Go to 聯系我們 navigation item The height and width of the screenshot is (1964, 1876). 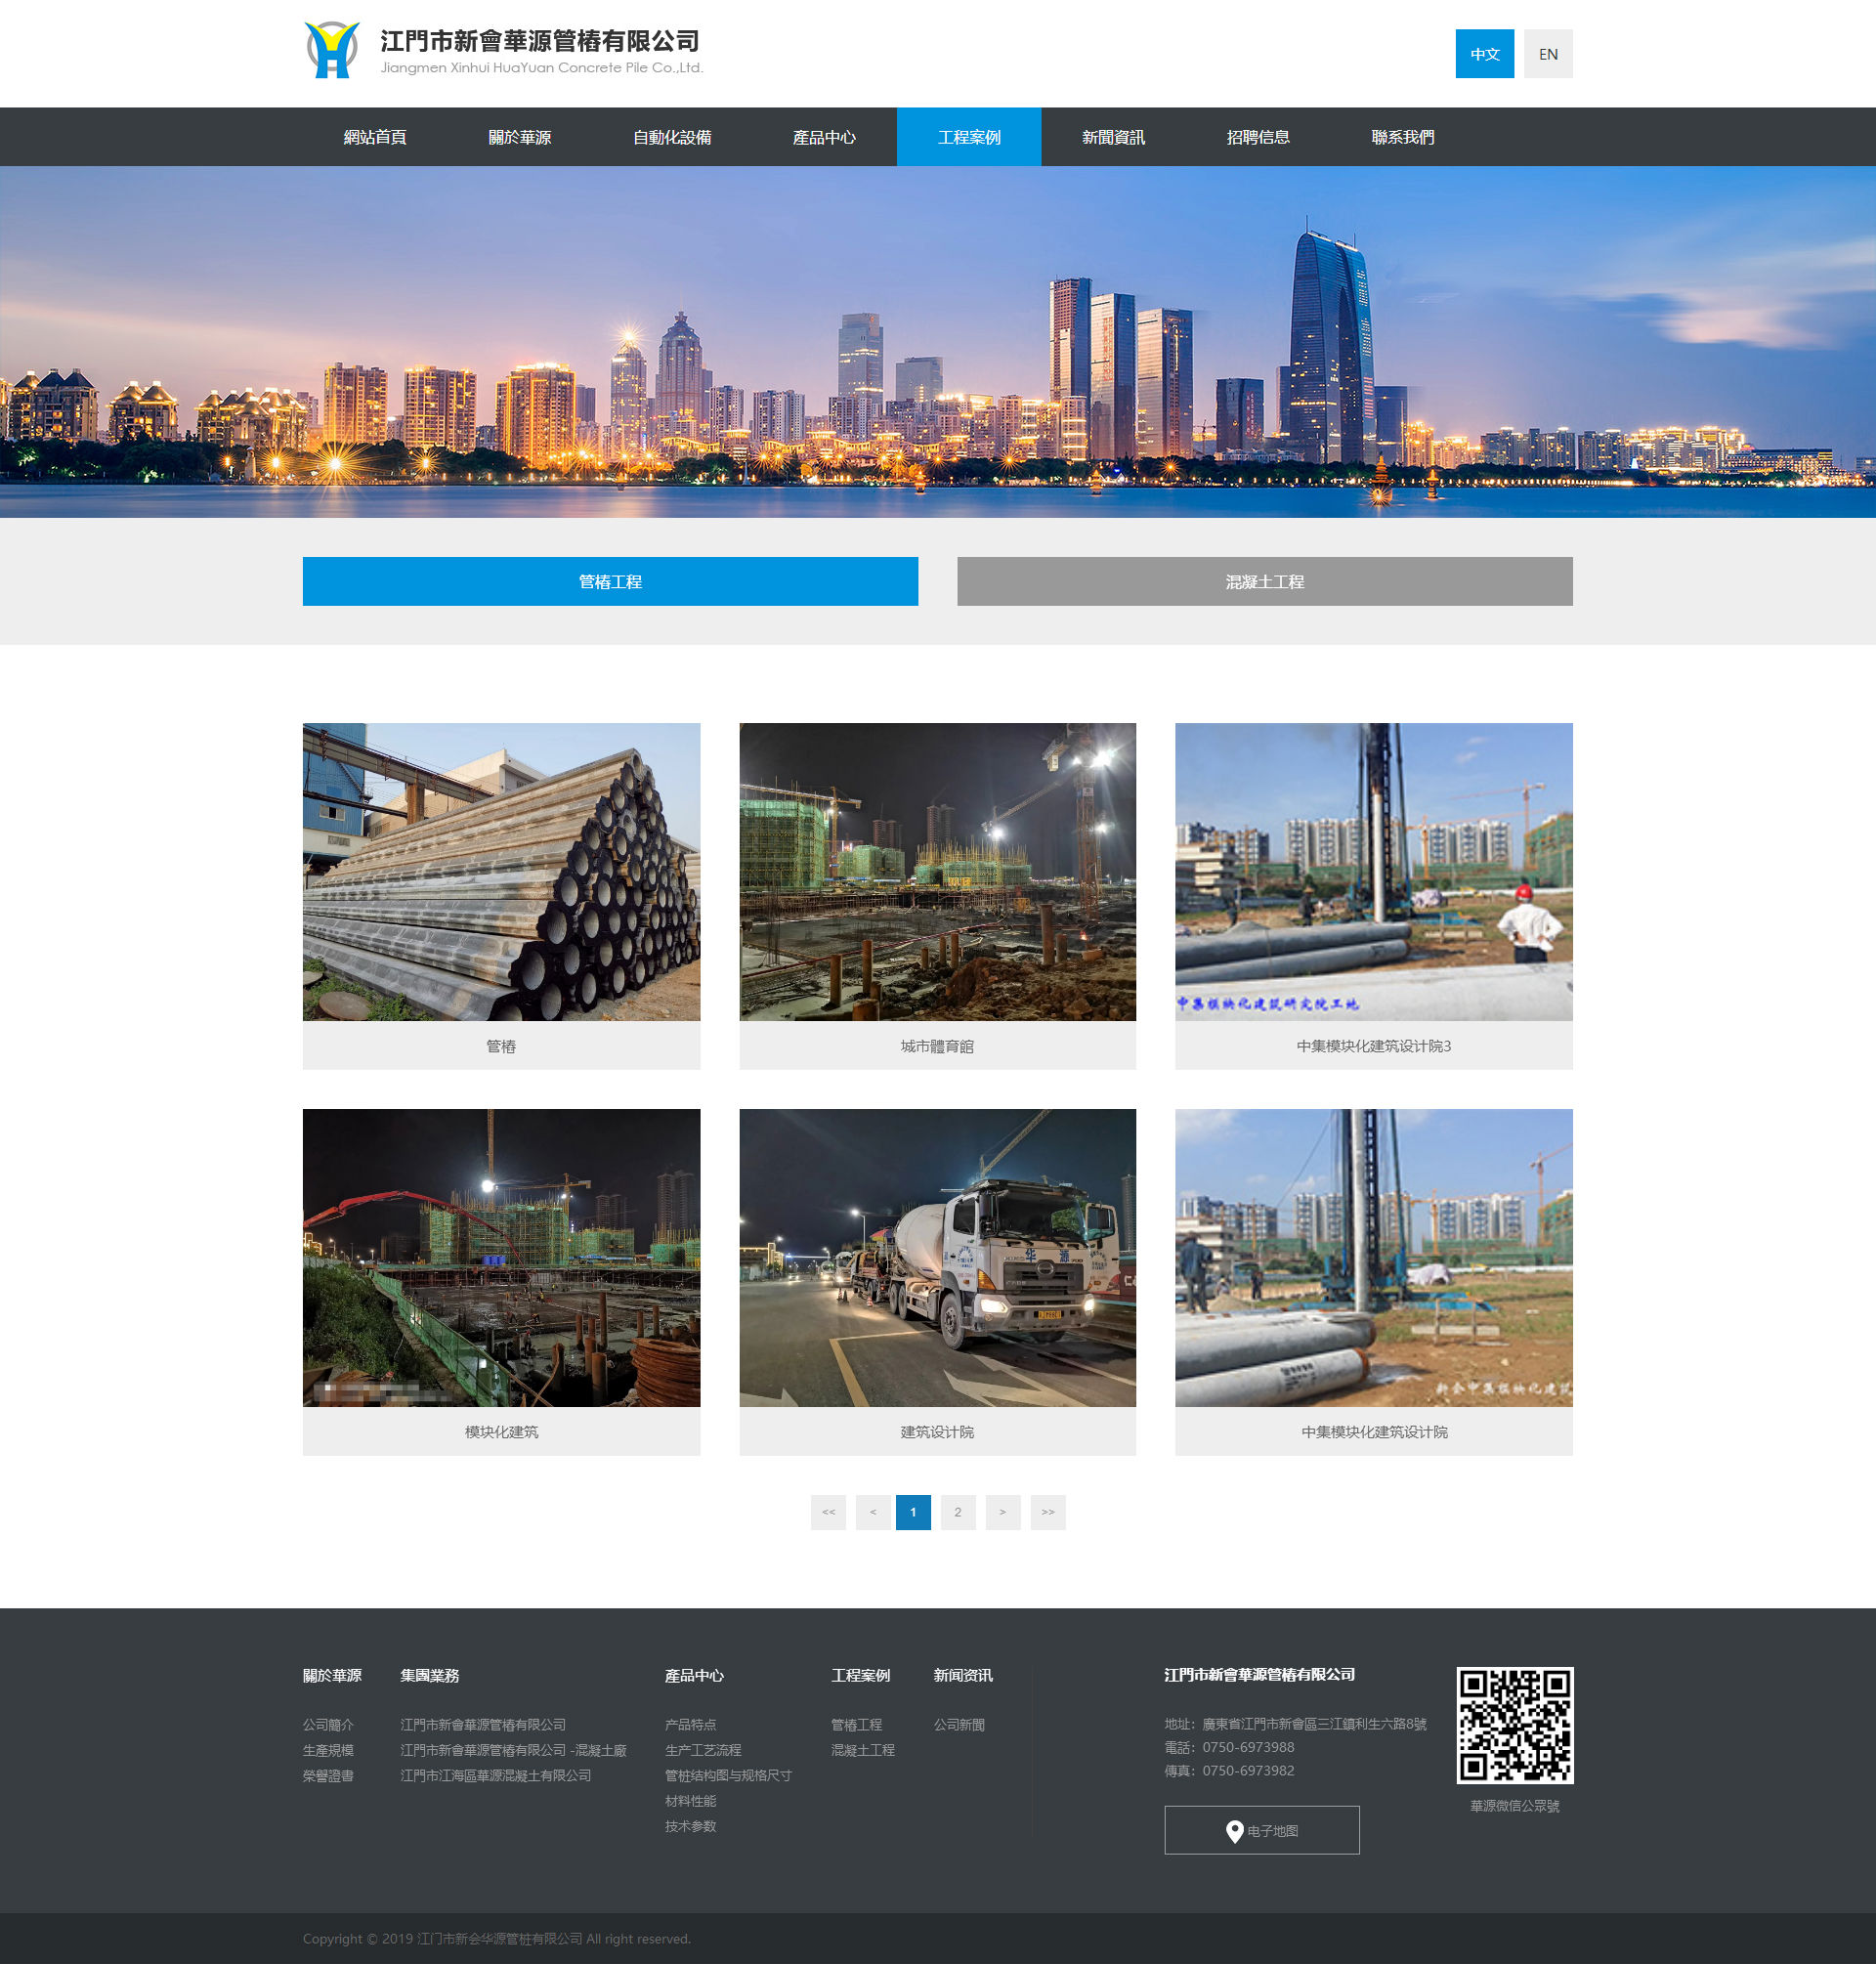[x=1402, y=137]
